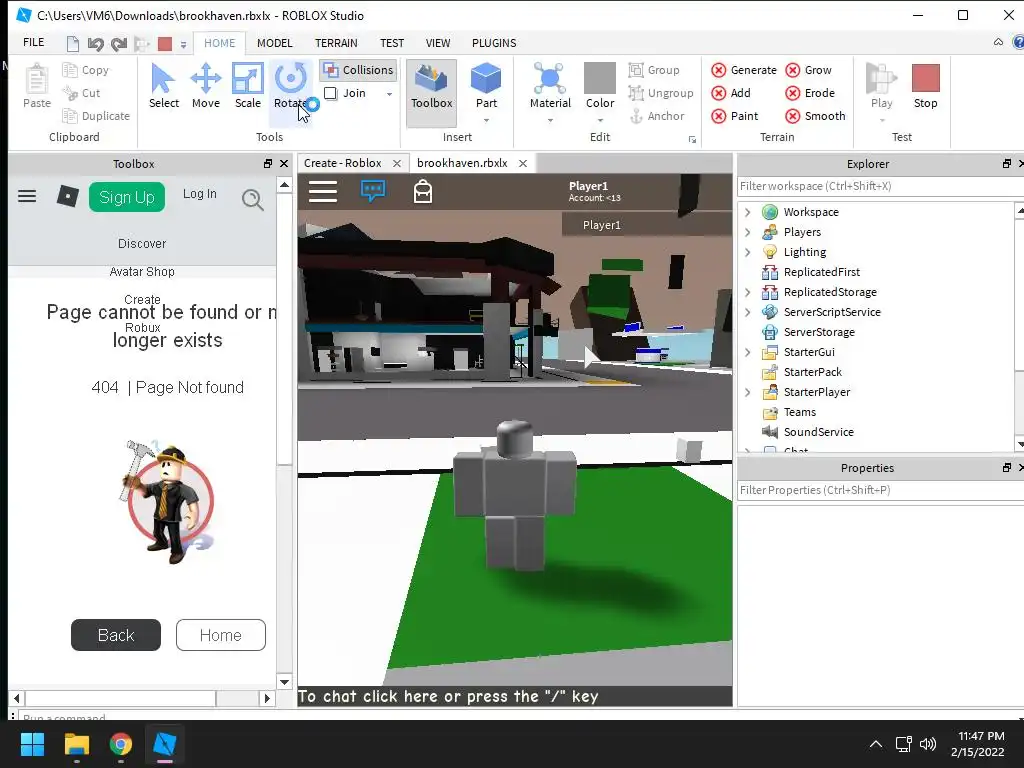The height and width of the screenshot is (768, 1024).
Task: Click the Roblox logo in Toolbox page
Action: pos(67,195)
